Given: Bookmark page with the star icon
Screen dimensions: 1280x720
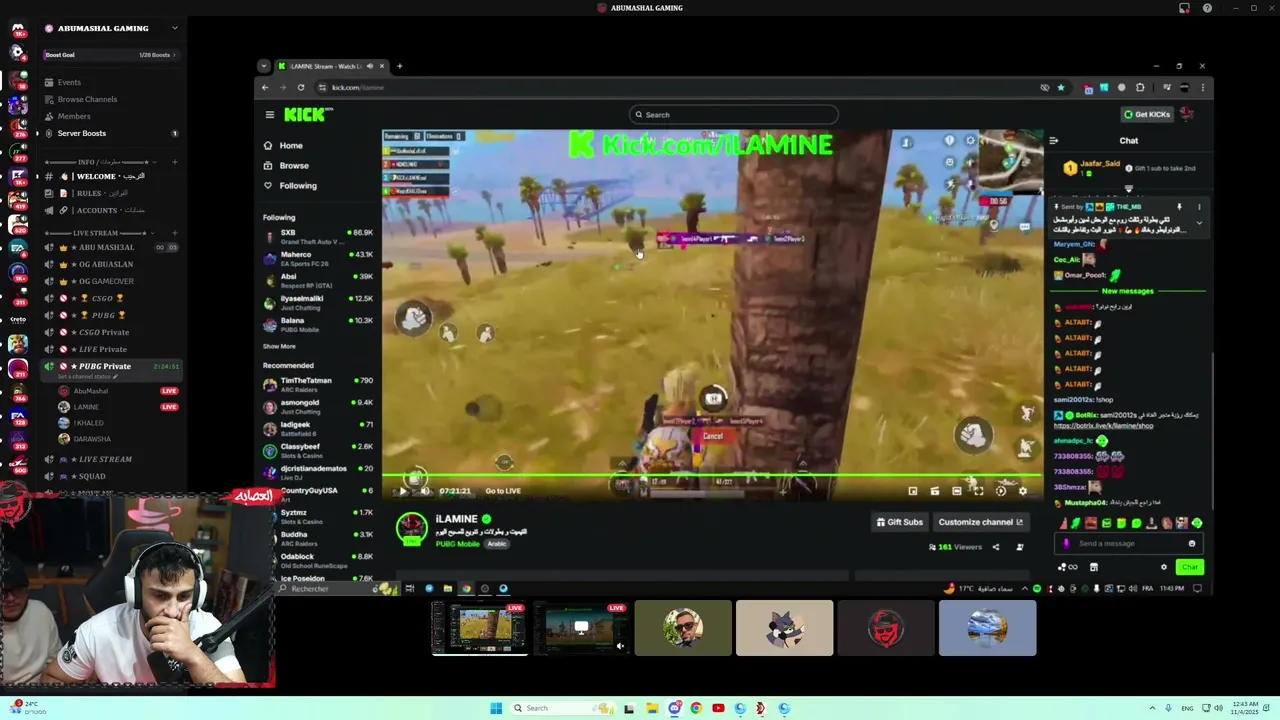Looking at the screenshot, I should click(1061, 87).
